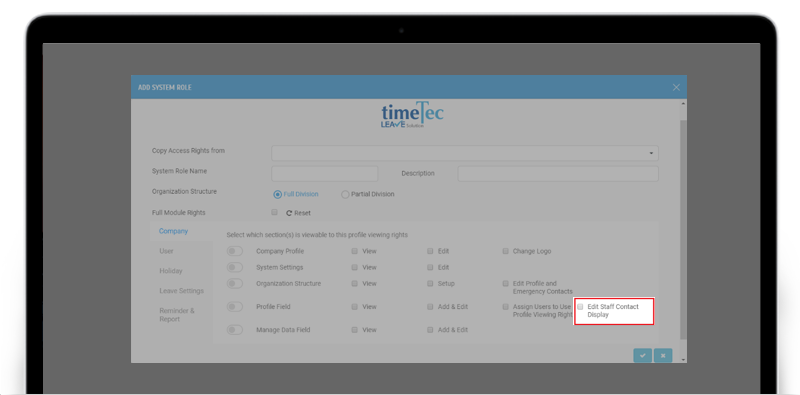This screenshot has width=800, height=395.
Task: Check Edit Profile and Emergency Contacts
Action: coord(506,283)
